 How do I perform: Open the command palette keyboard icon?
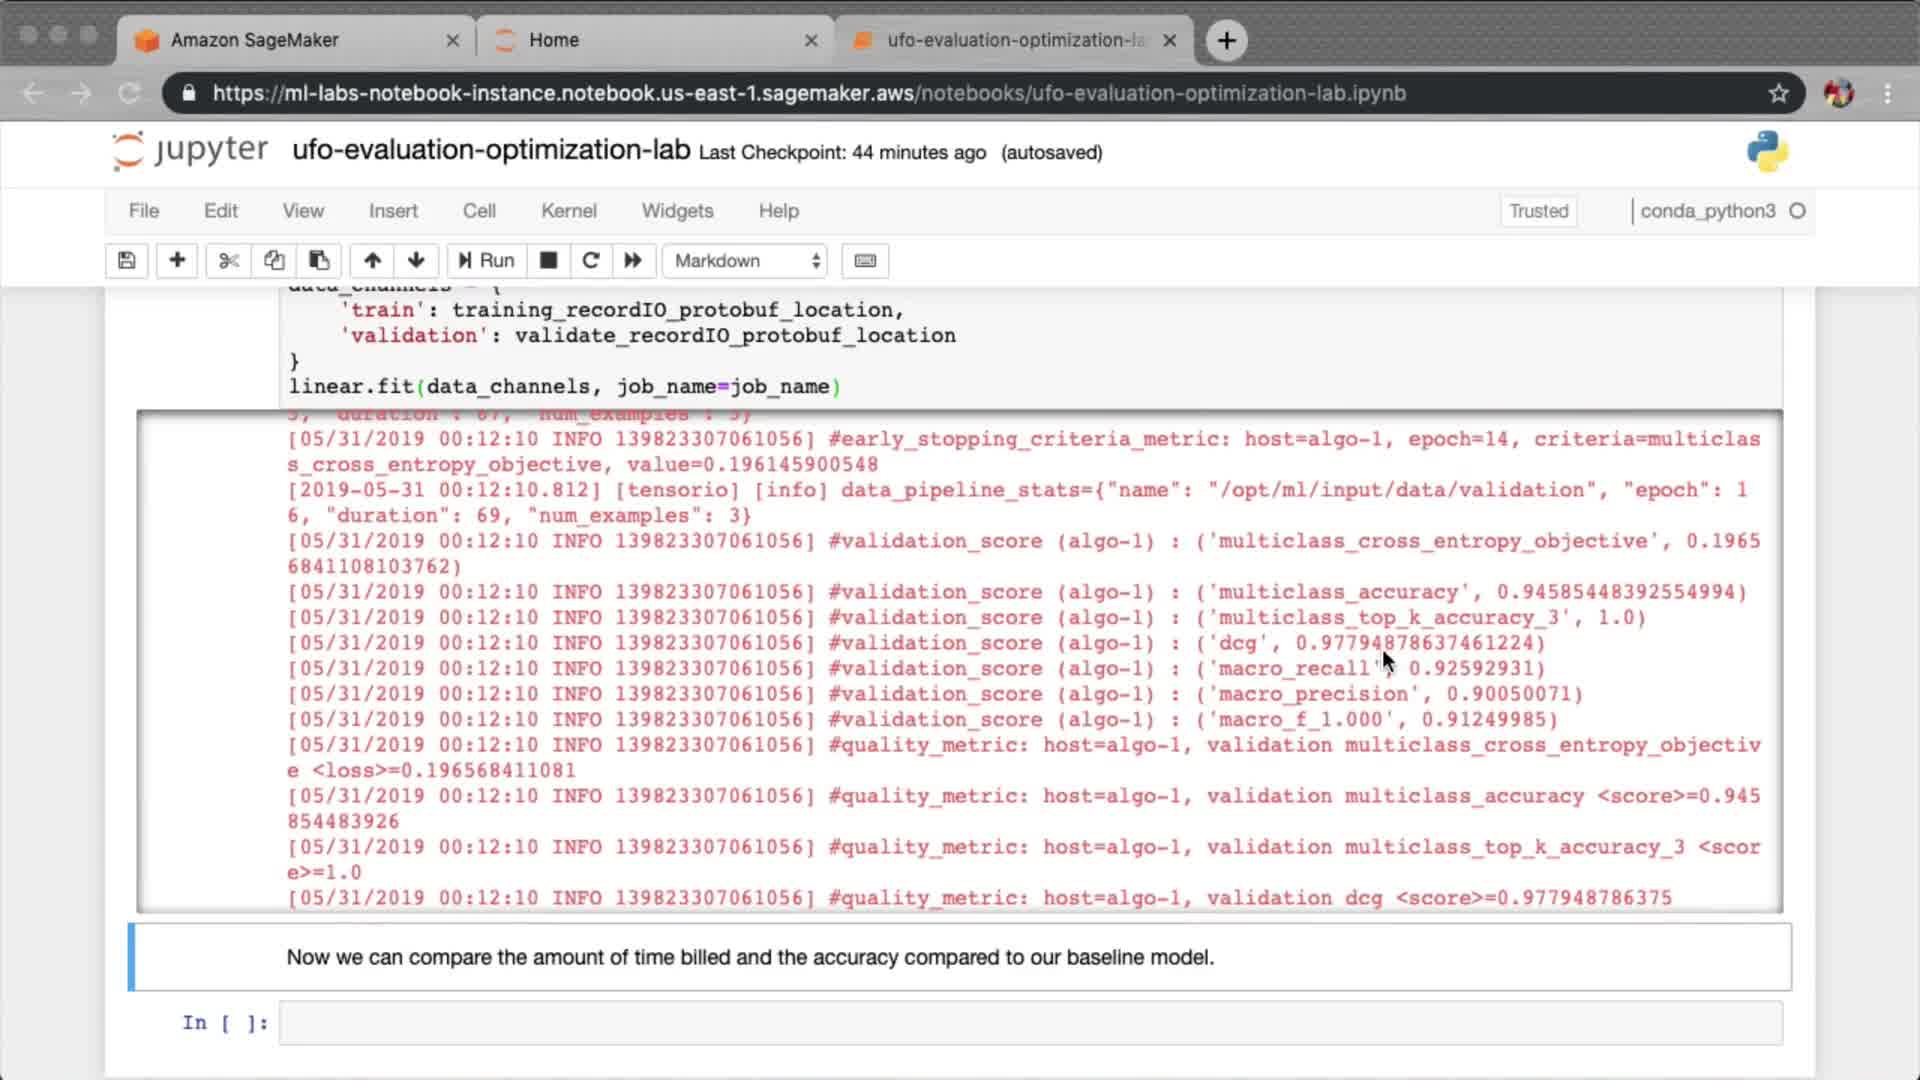865,261
